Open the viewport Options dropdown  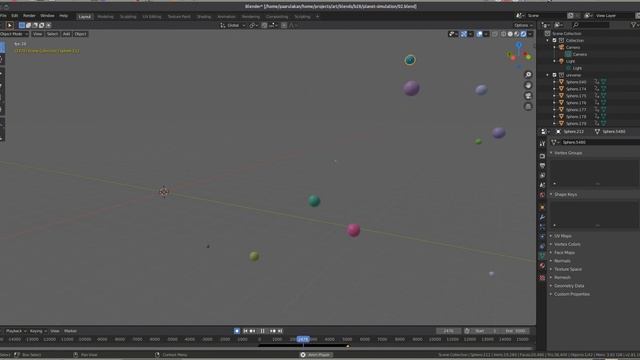tap(523, 25)
